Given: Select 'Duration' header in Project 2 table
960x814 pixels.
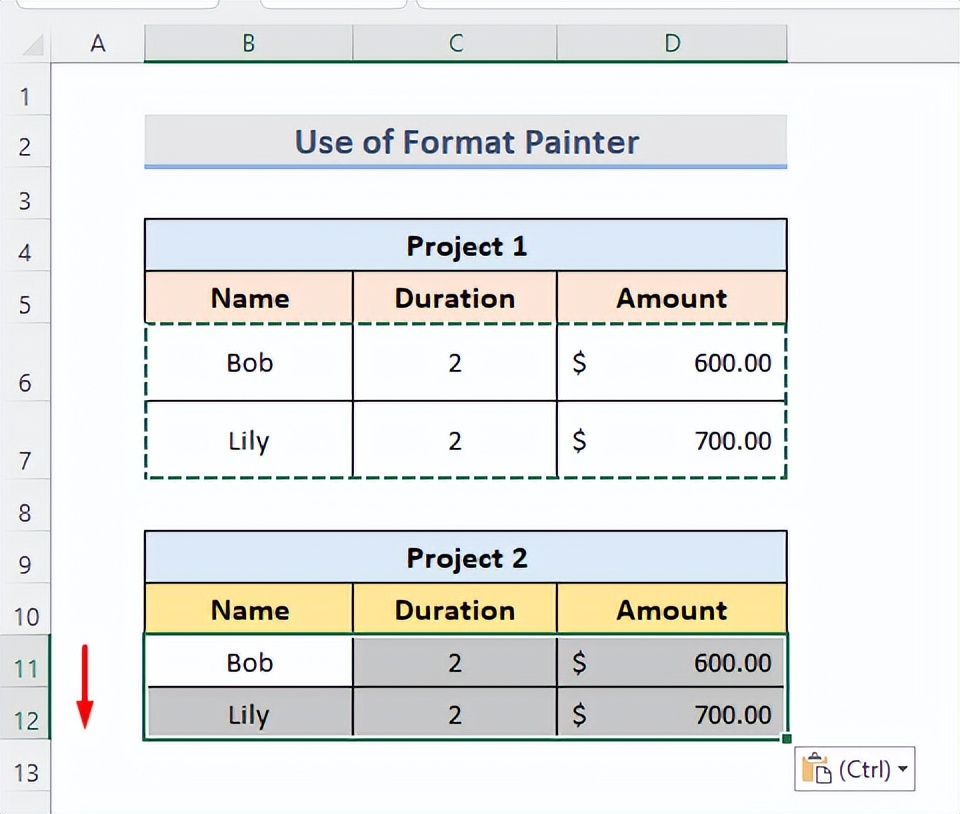Looking at the screenshot, I should click(455, 609).
